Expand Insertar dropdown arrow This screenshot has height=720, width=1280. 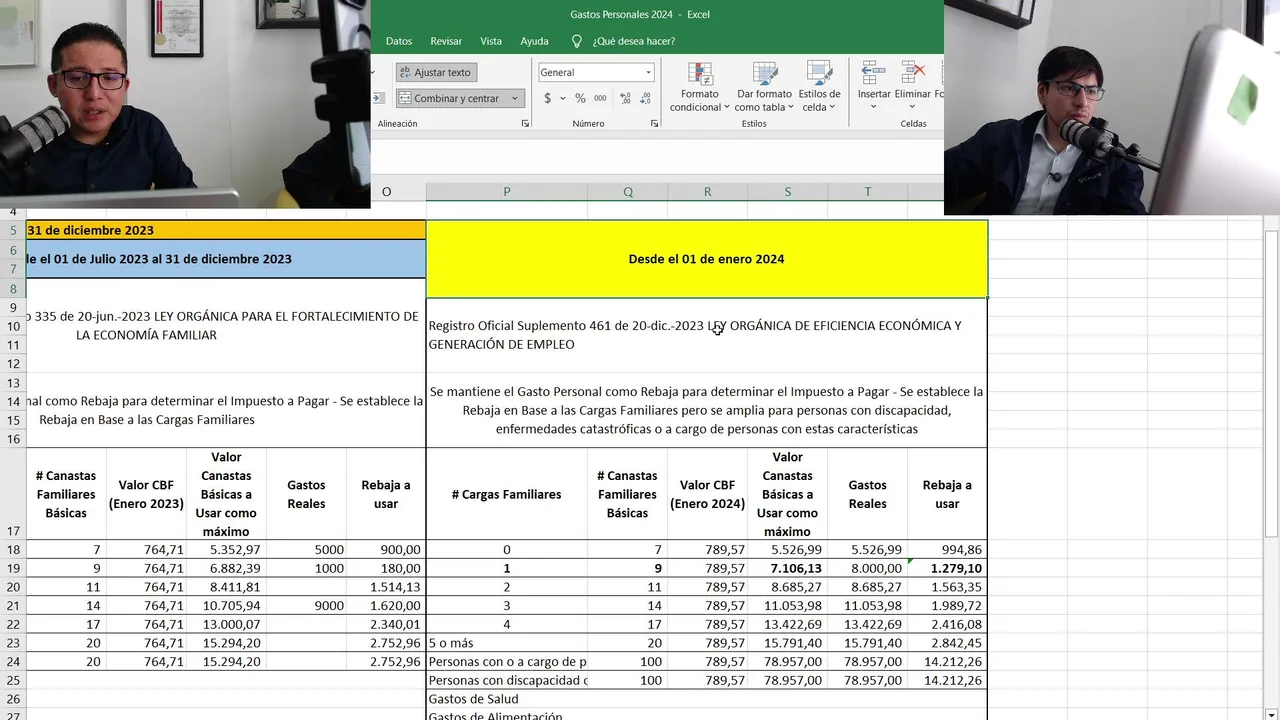[x=873, y=107]
